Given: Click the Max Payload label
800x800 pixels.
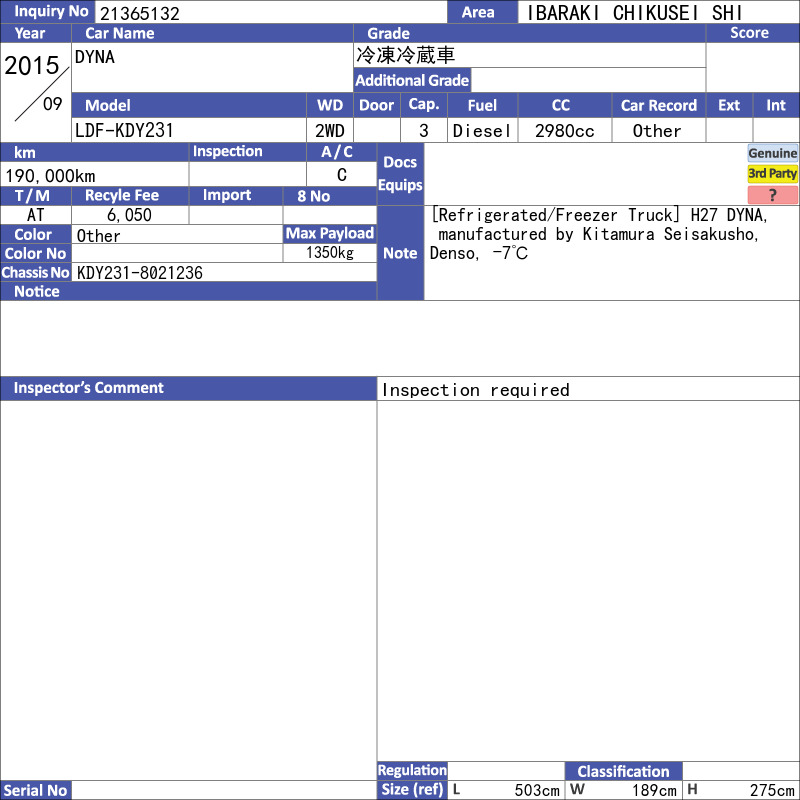Looking at the screenshot, I should click(x=330, y=233).
